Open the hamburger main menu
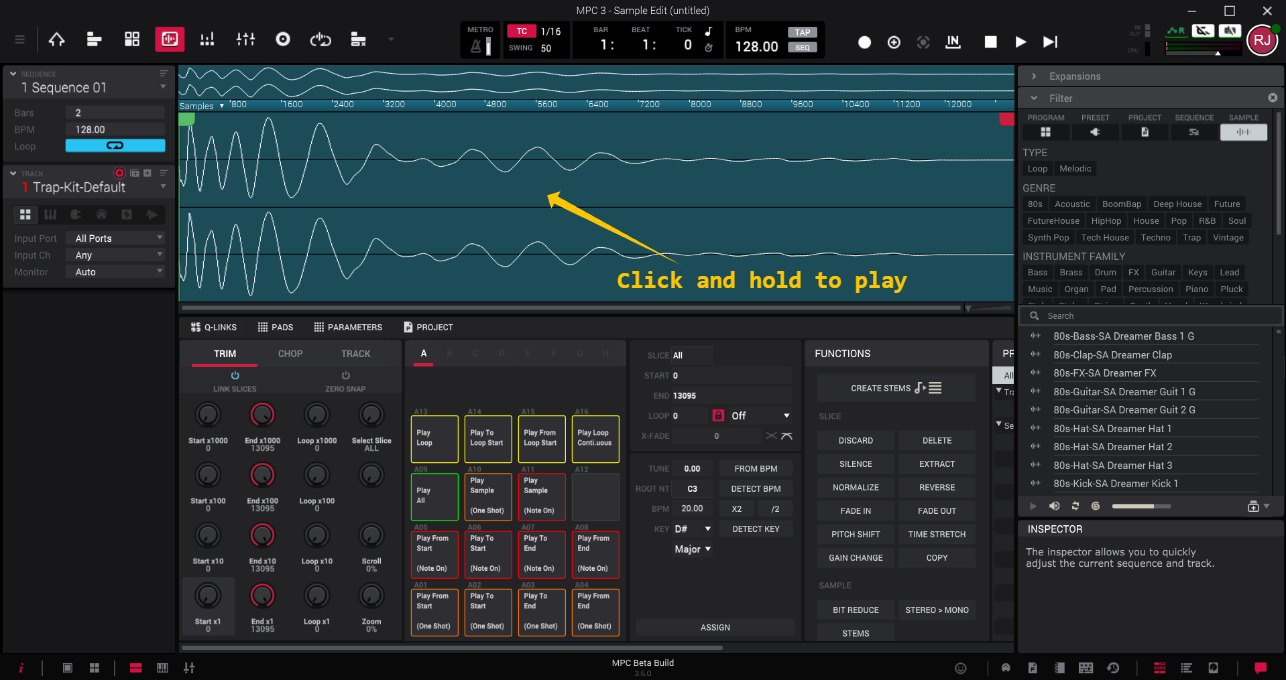 (x=19, y=39)
